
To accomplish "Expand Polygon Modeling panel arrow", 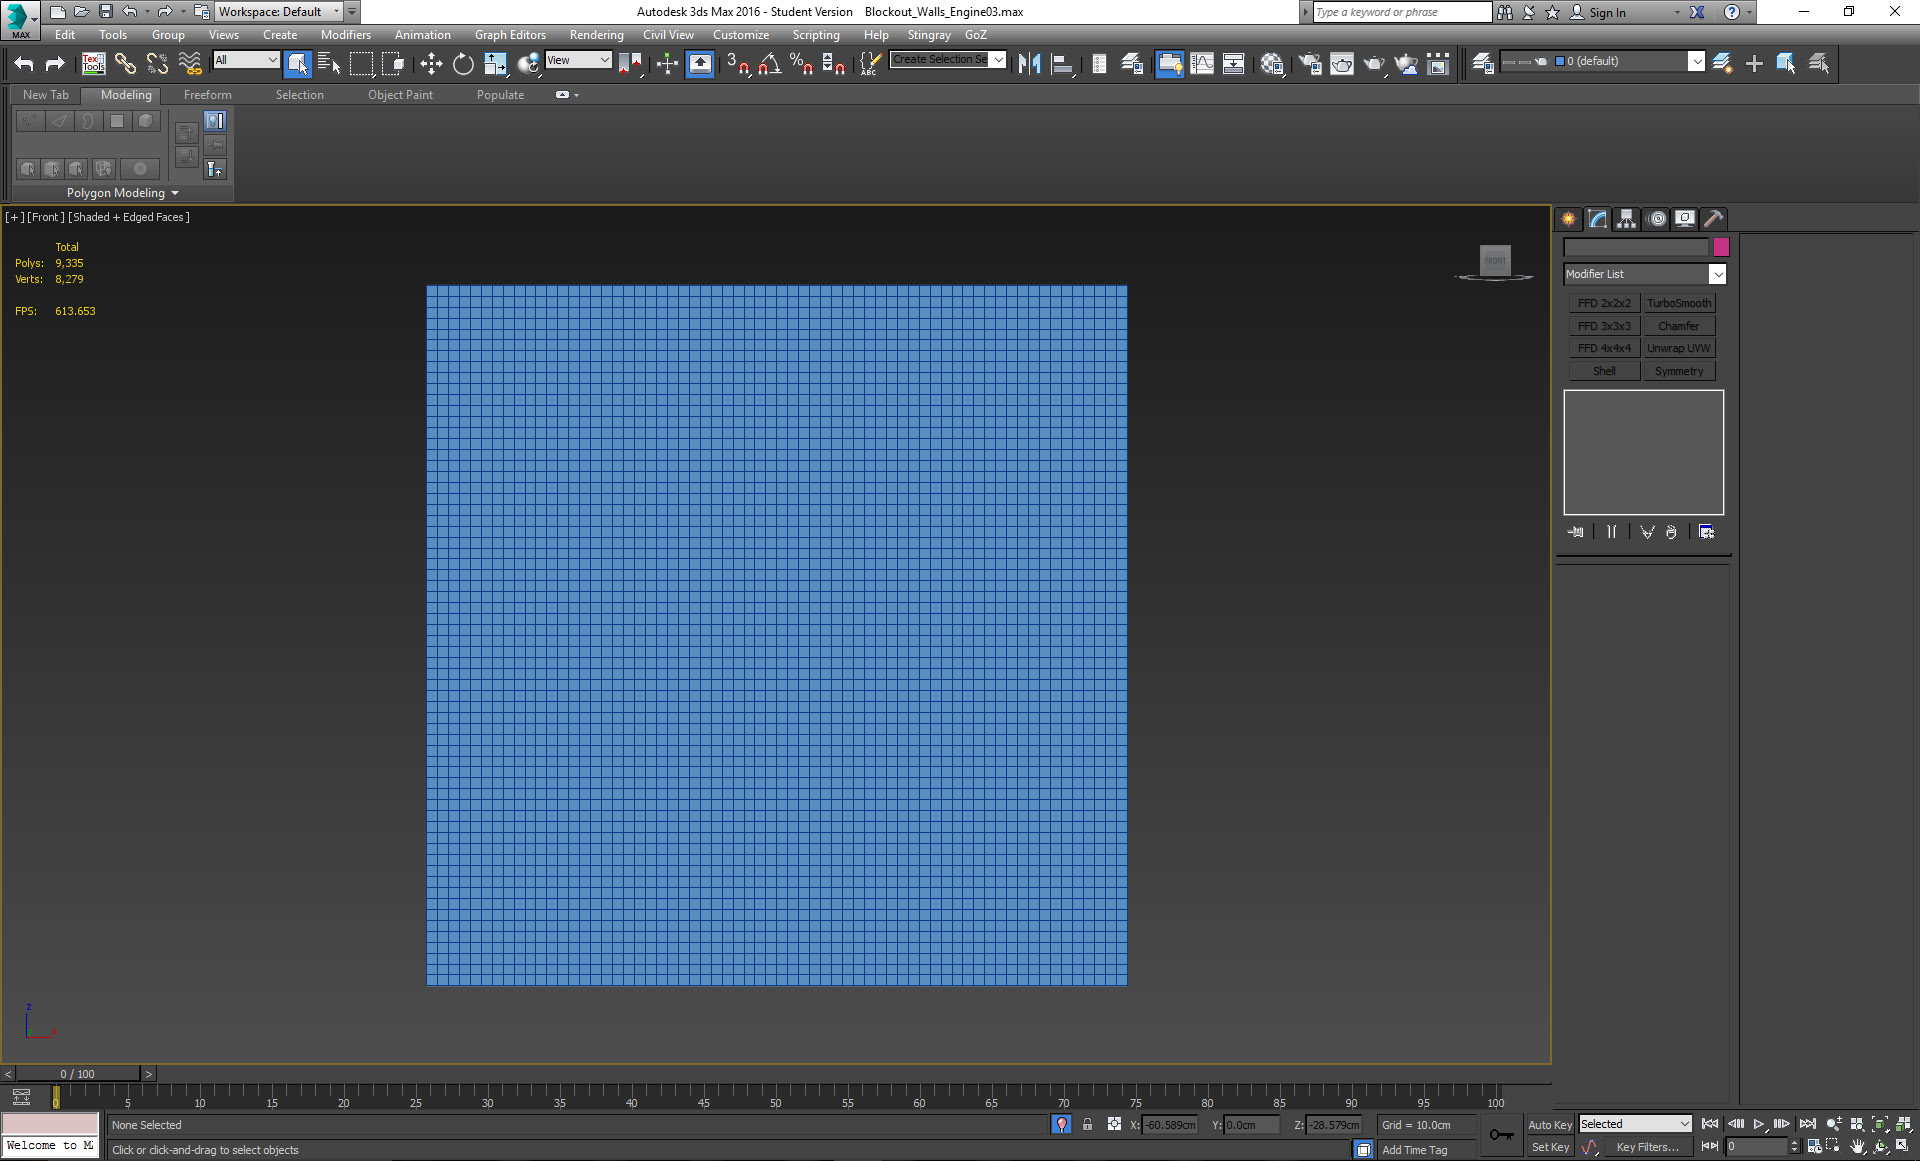I will pos(175,193).
